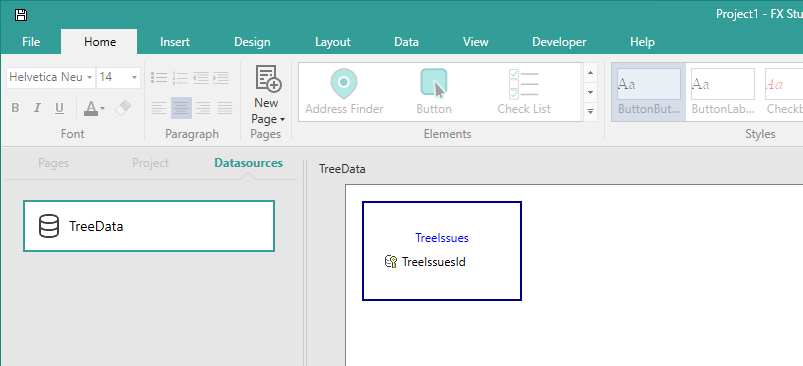803x366 pixels.
Task: Switch to the Layout ribbon tab
Action: click(332, 42)
